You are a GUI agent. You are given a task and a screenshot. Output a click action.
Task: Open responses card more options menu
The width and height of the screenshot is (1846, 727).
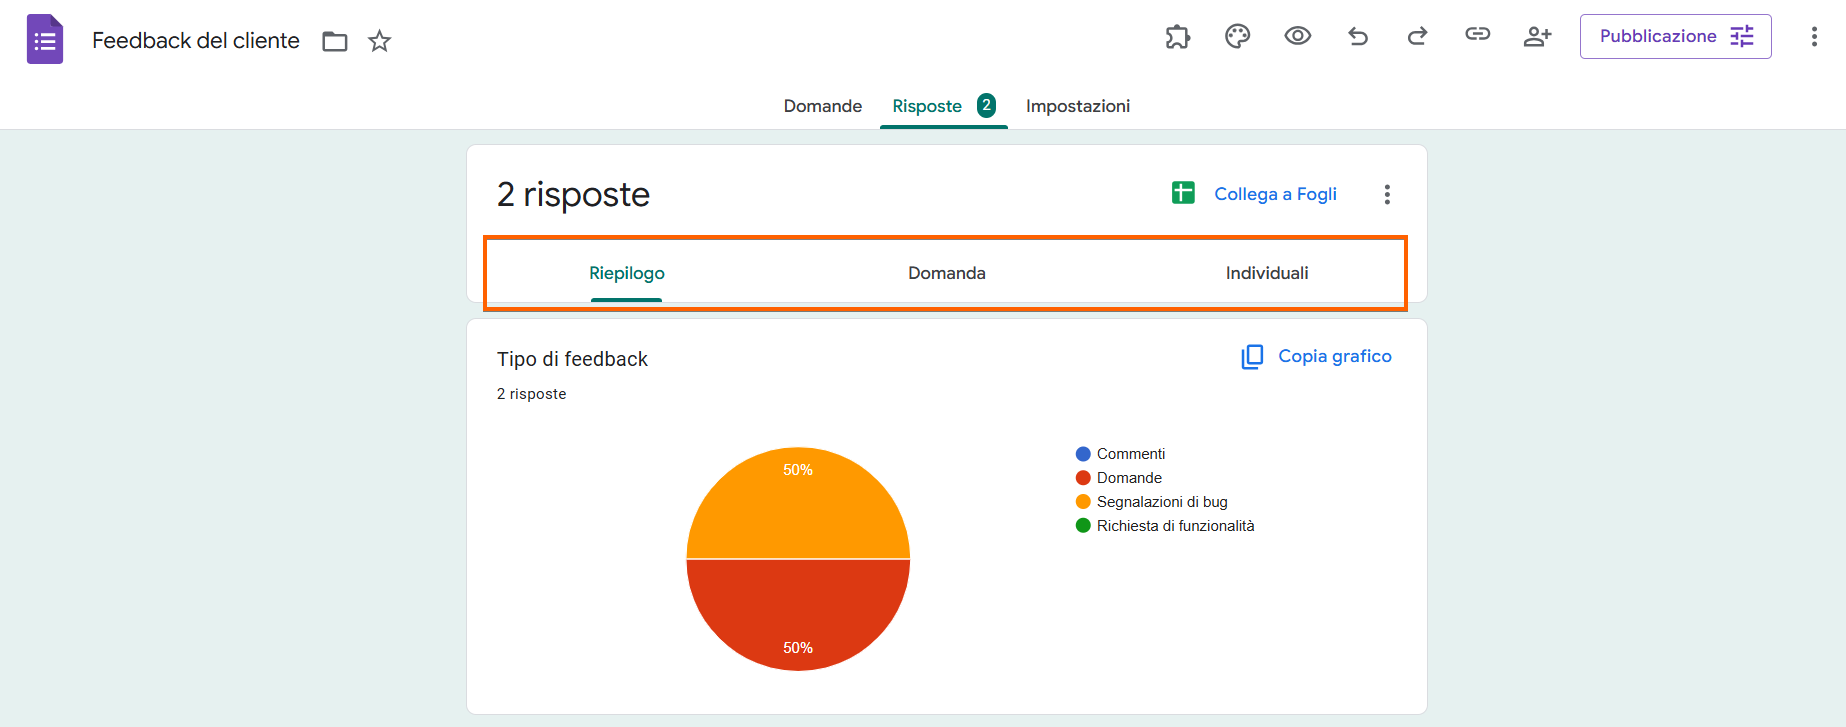(x=1387, y=194)
